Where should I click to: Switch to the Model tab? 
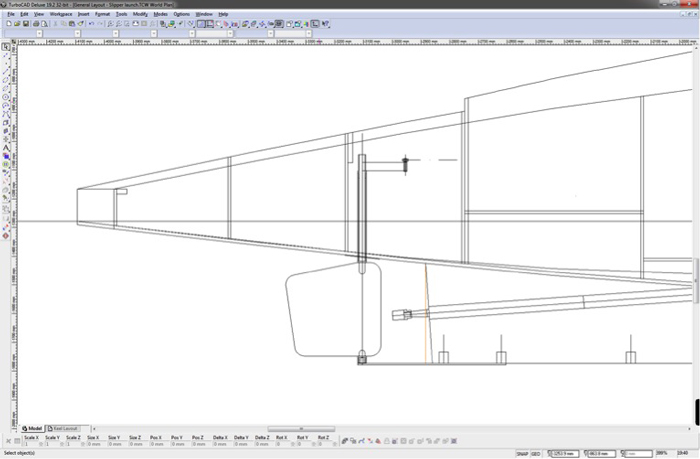point(33,428)
